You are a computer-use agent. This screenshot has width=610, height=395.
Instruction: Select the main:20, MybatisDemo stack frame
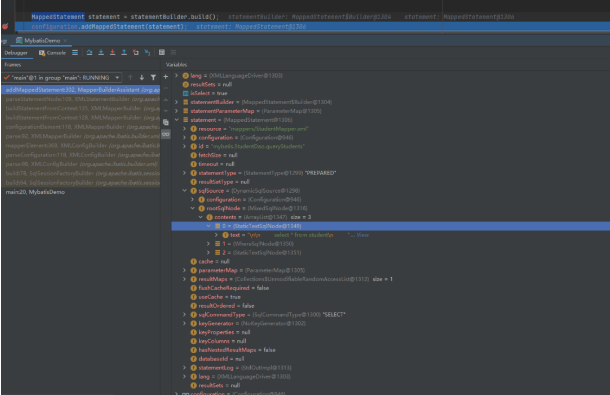point(35,192)
